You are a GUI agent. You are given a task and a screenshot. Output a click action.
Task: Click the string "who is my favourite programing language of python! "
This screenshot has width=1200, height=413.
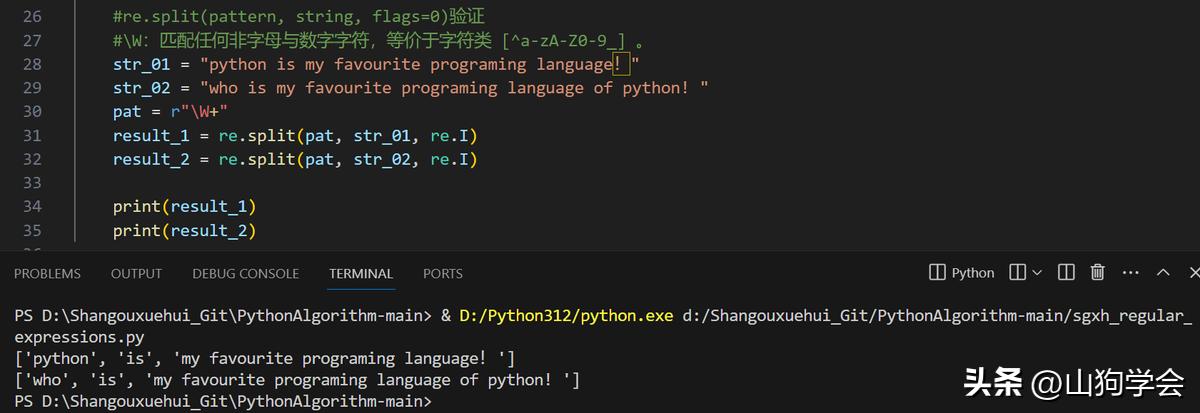pyautogui.click(x=454, y=88)
